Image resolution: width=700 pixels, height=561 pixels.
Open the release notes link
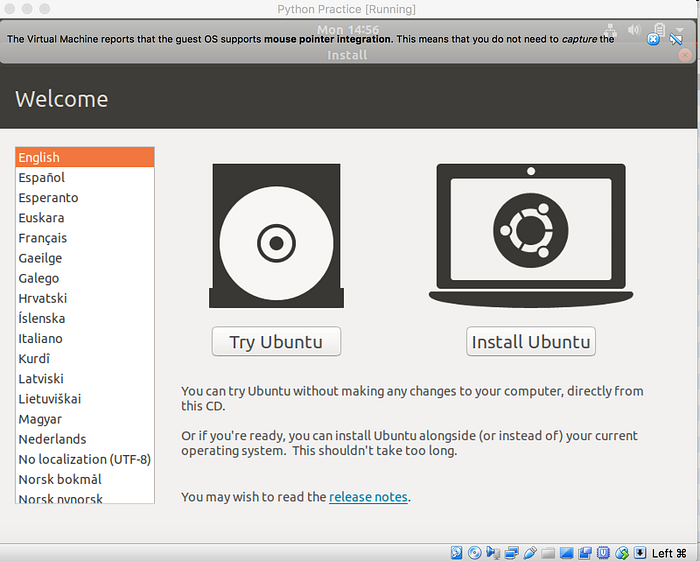[x=368, y=497]
